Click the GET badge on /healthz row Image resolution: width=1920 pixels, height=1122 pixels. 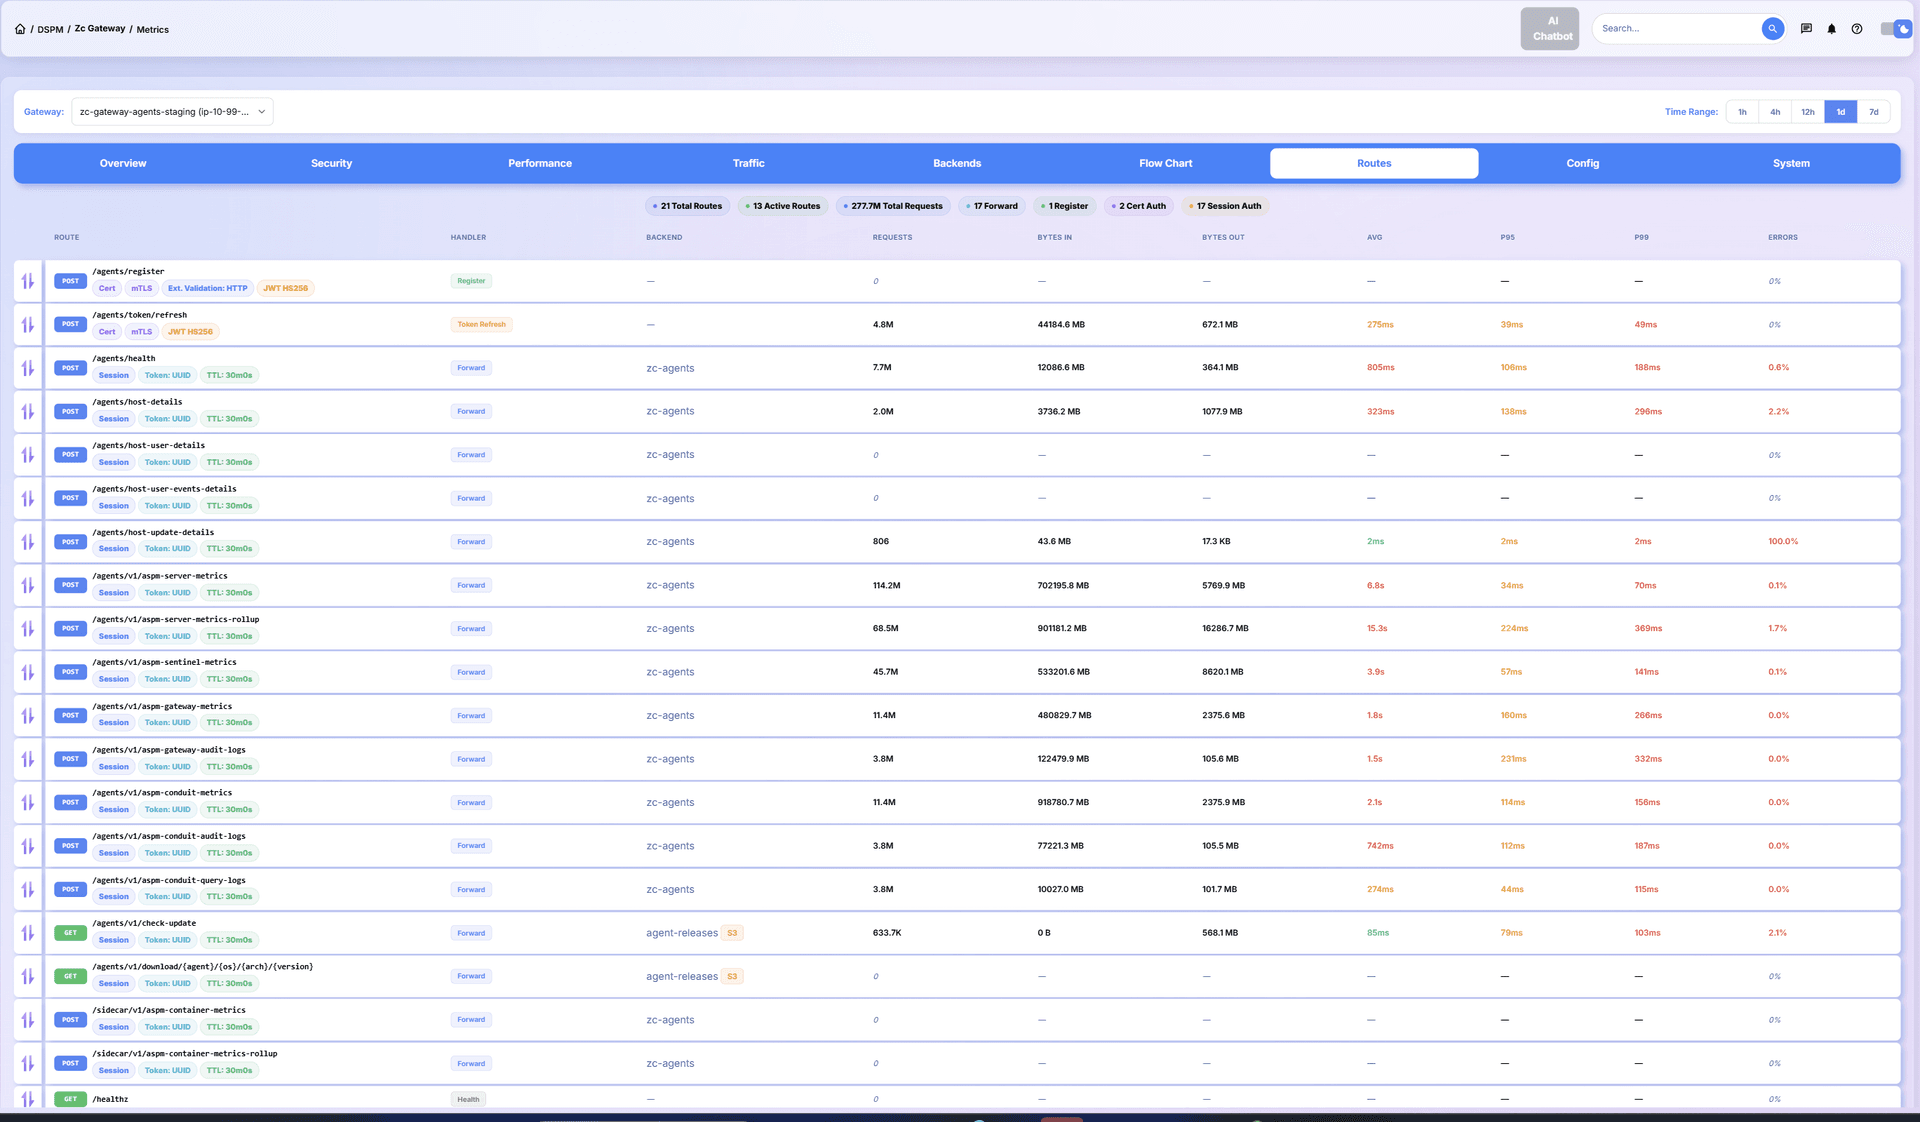pyautogui.click(x=70, y=1099)
